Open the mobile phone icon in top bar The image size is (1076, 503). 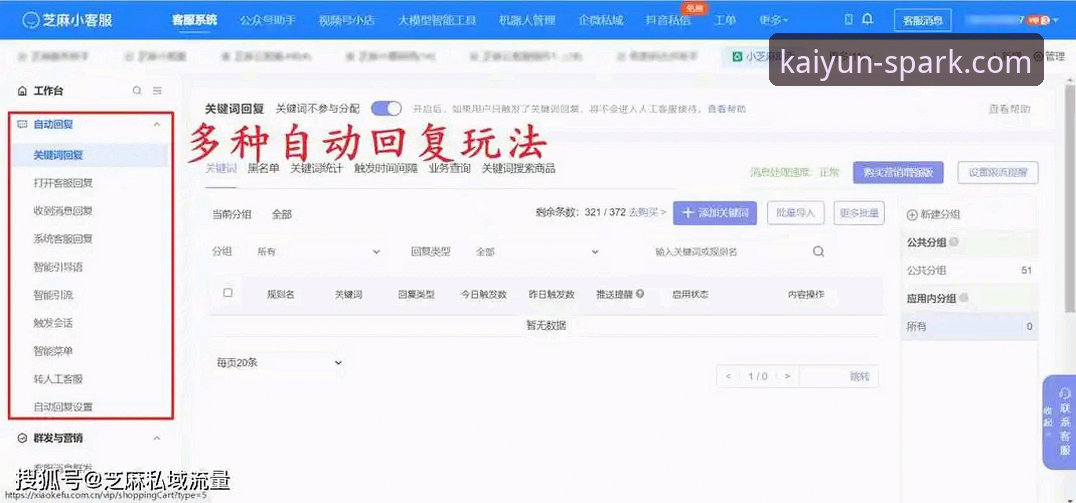pos(849,20)
